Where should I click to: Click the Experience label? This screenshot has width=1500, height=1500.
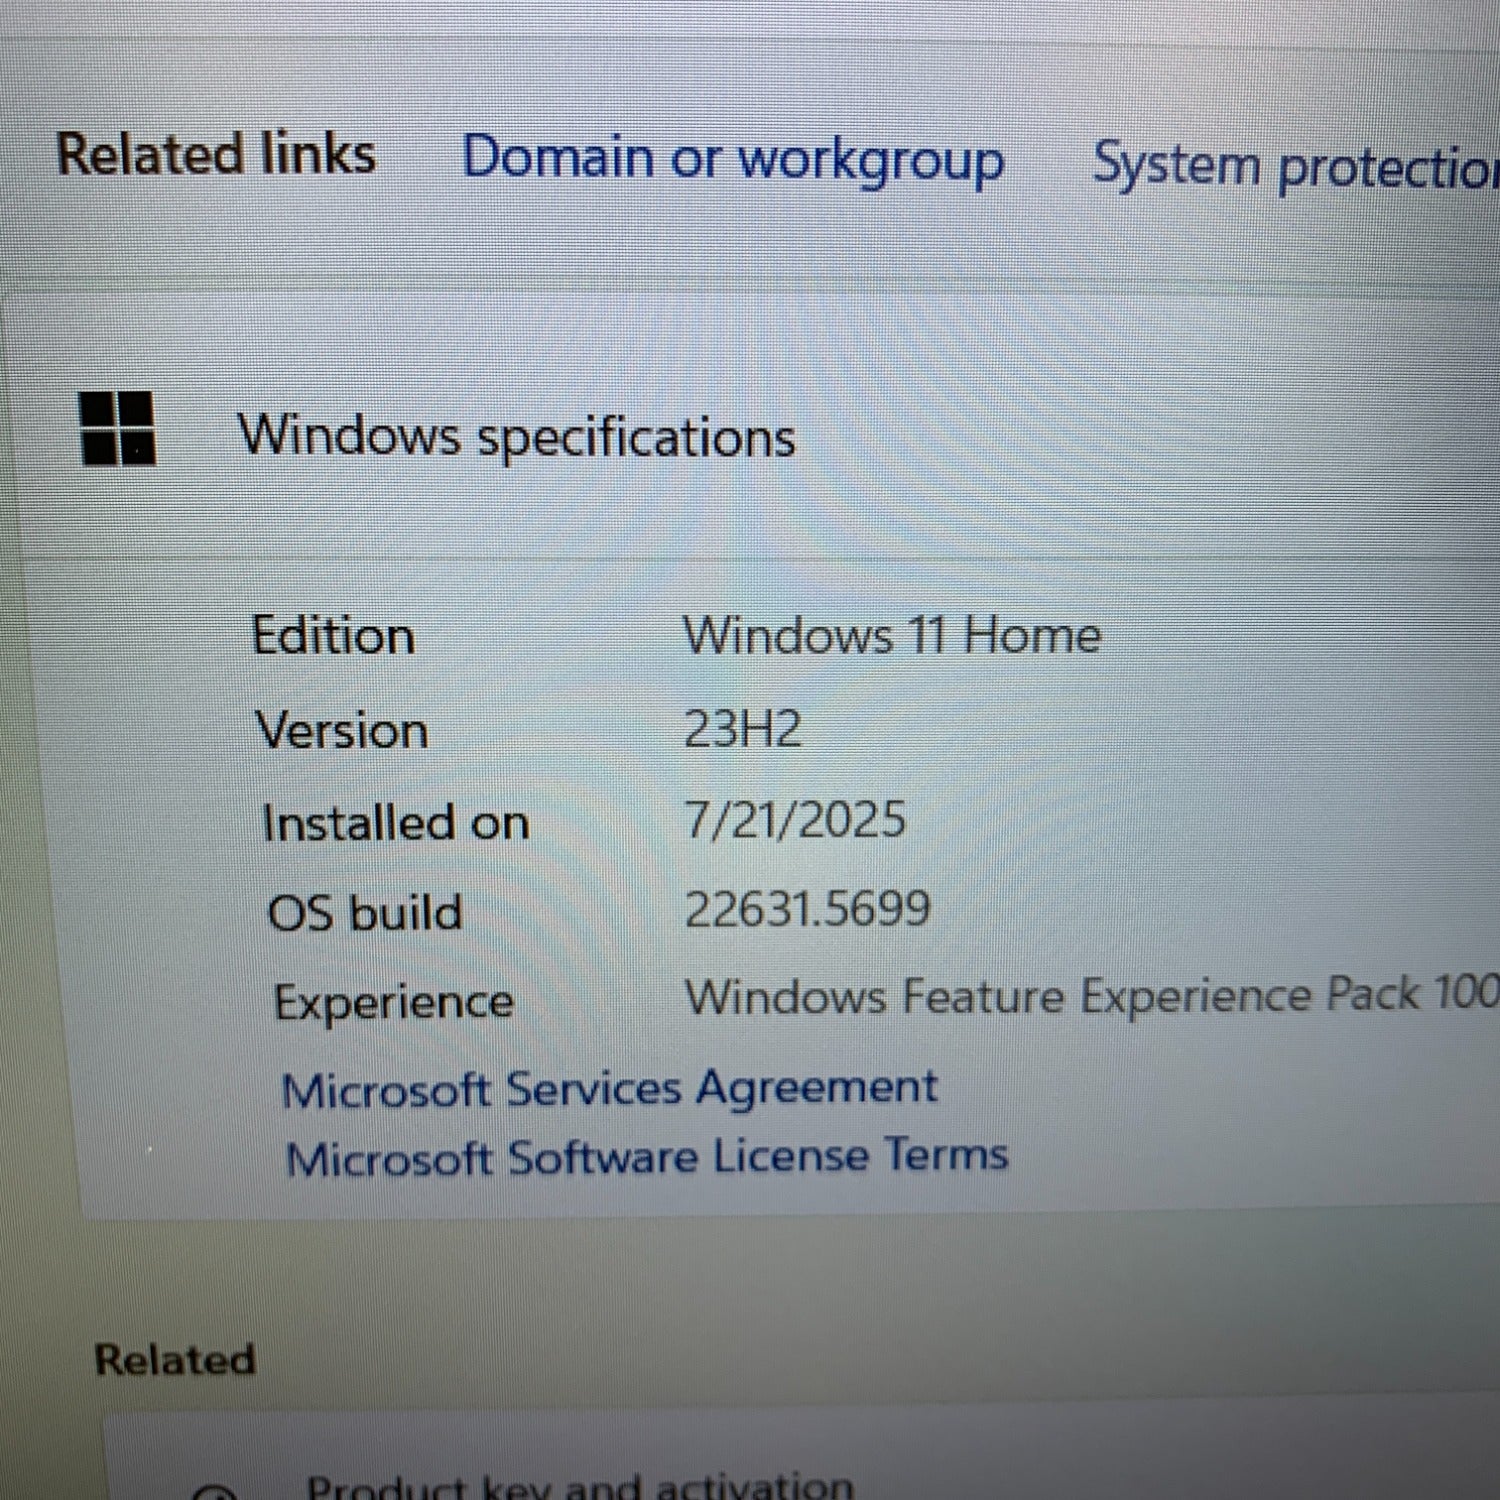[x=394, y=1002]
